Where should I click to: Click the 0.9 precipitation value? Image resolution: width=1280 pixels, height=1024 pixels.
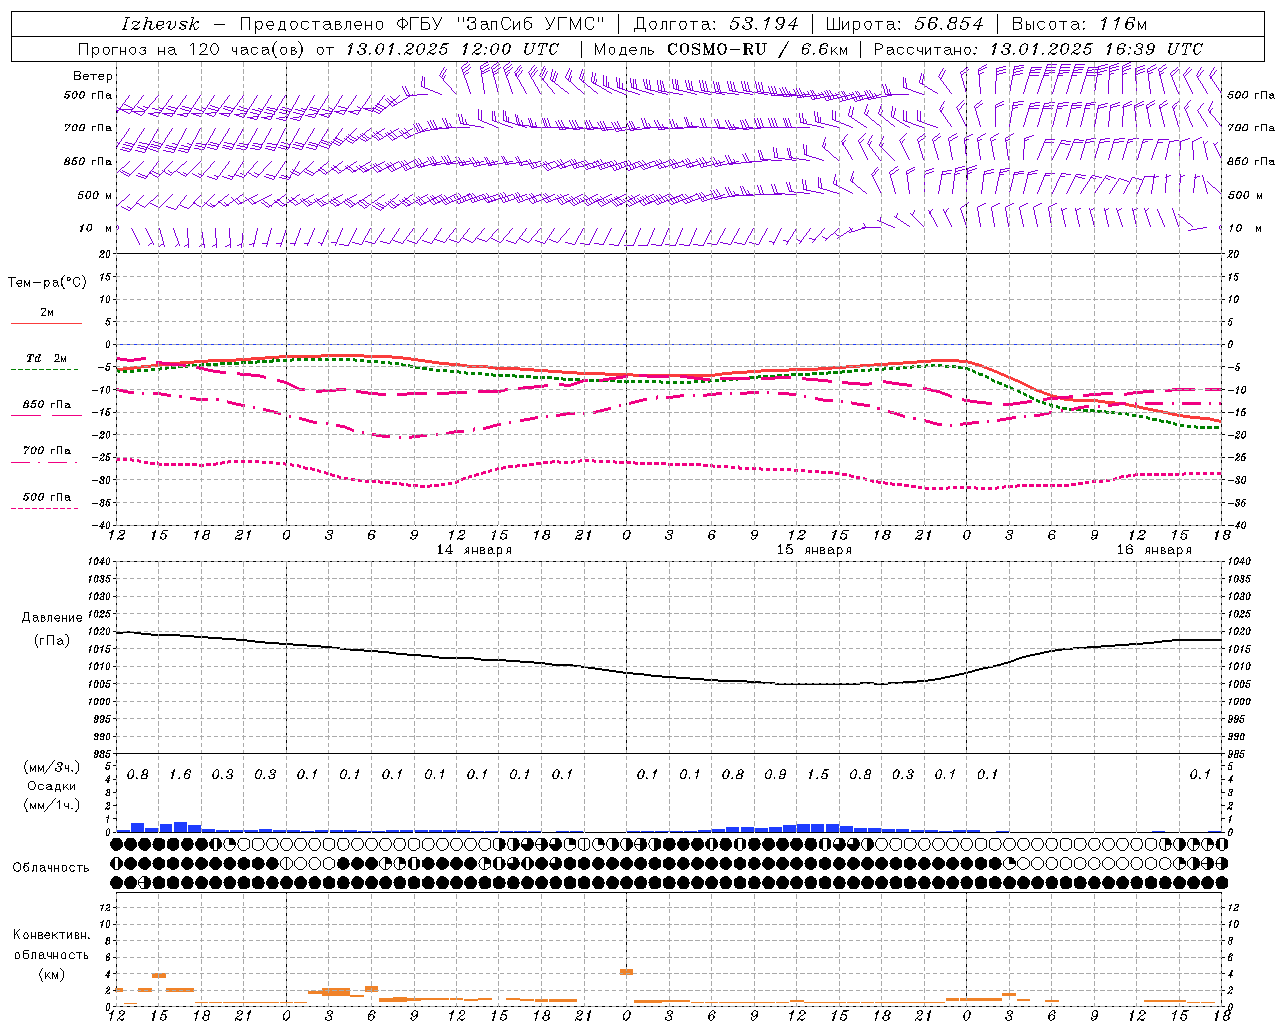coord(775,774)
